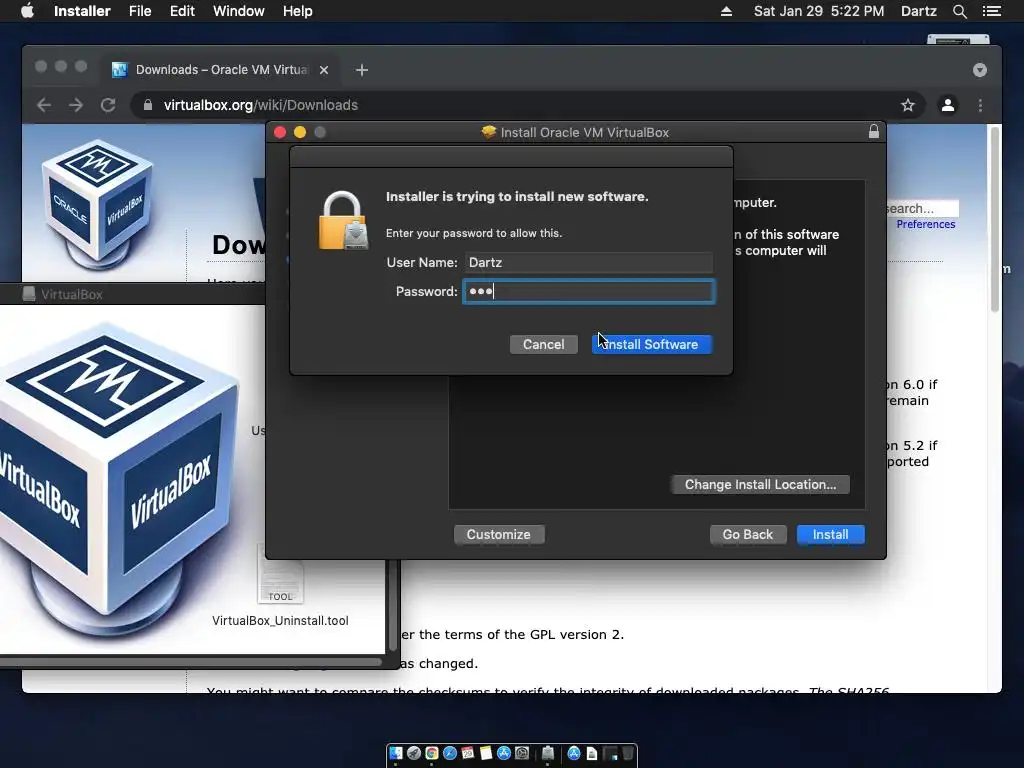Open the Preferences link on webpage

click(925, 224)
